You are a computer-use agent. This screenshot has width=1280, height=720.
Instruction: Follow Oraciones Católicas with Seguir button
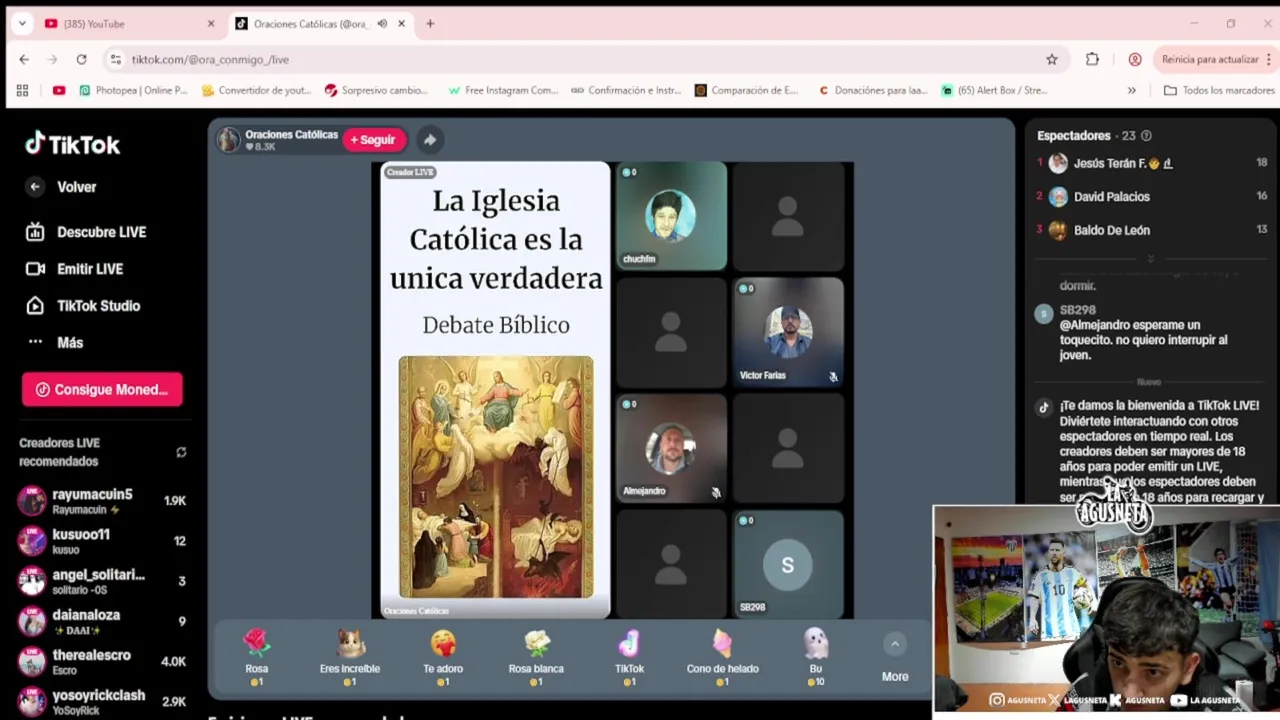372,140
